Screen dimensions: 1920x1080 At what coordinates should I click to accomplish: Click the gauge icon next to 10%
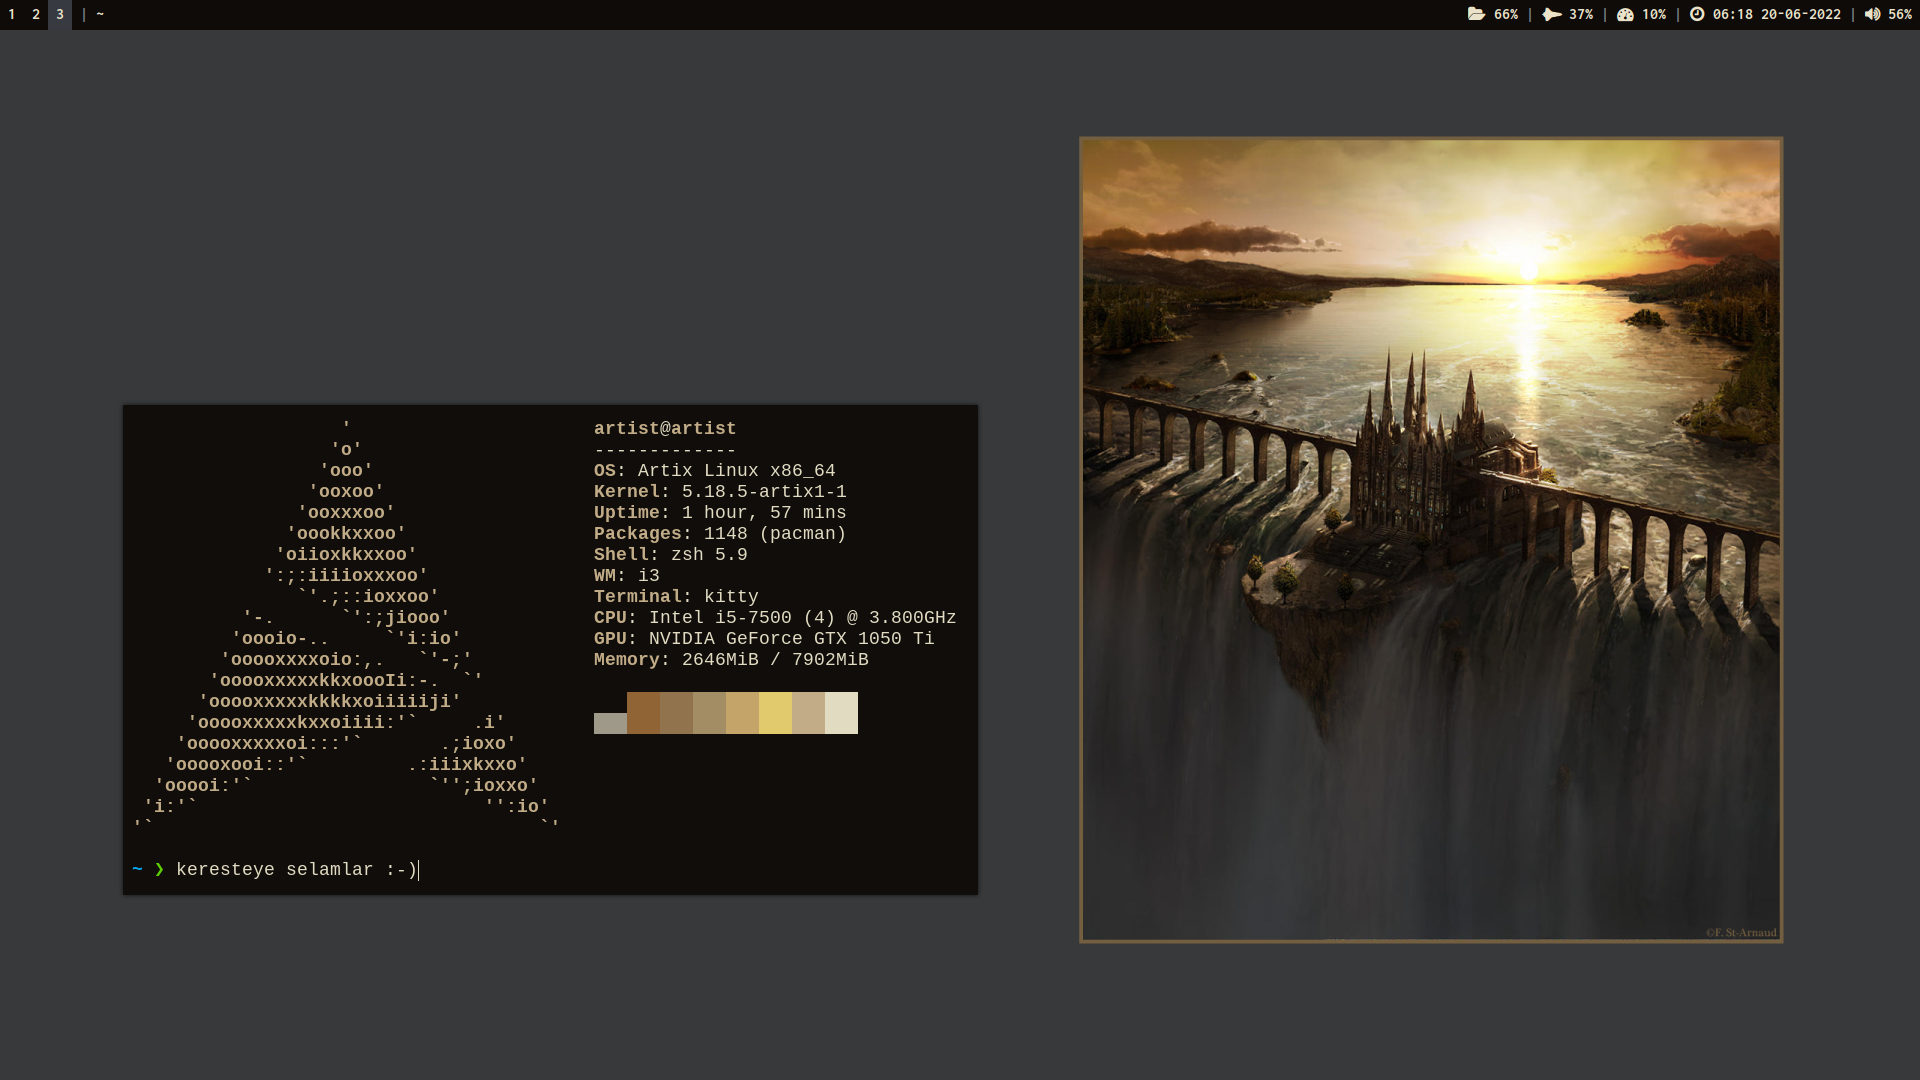click(x=1625, y=14)
